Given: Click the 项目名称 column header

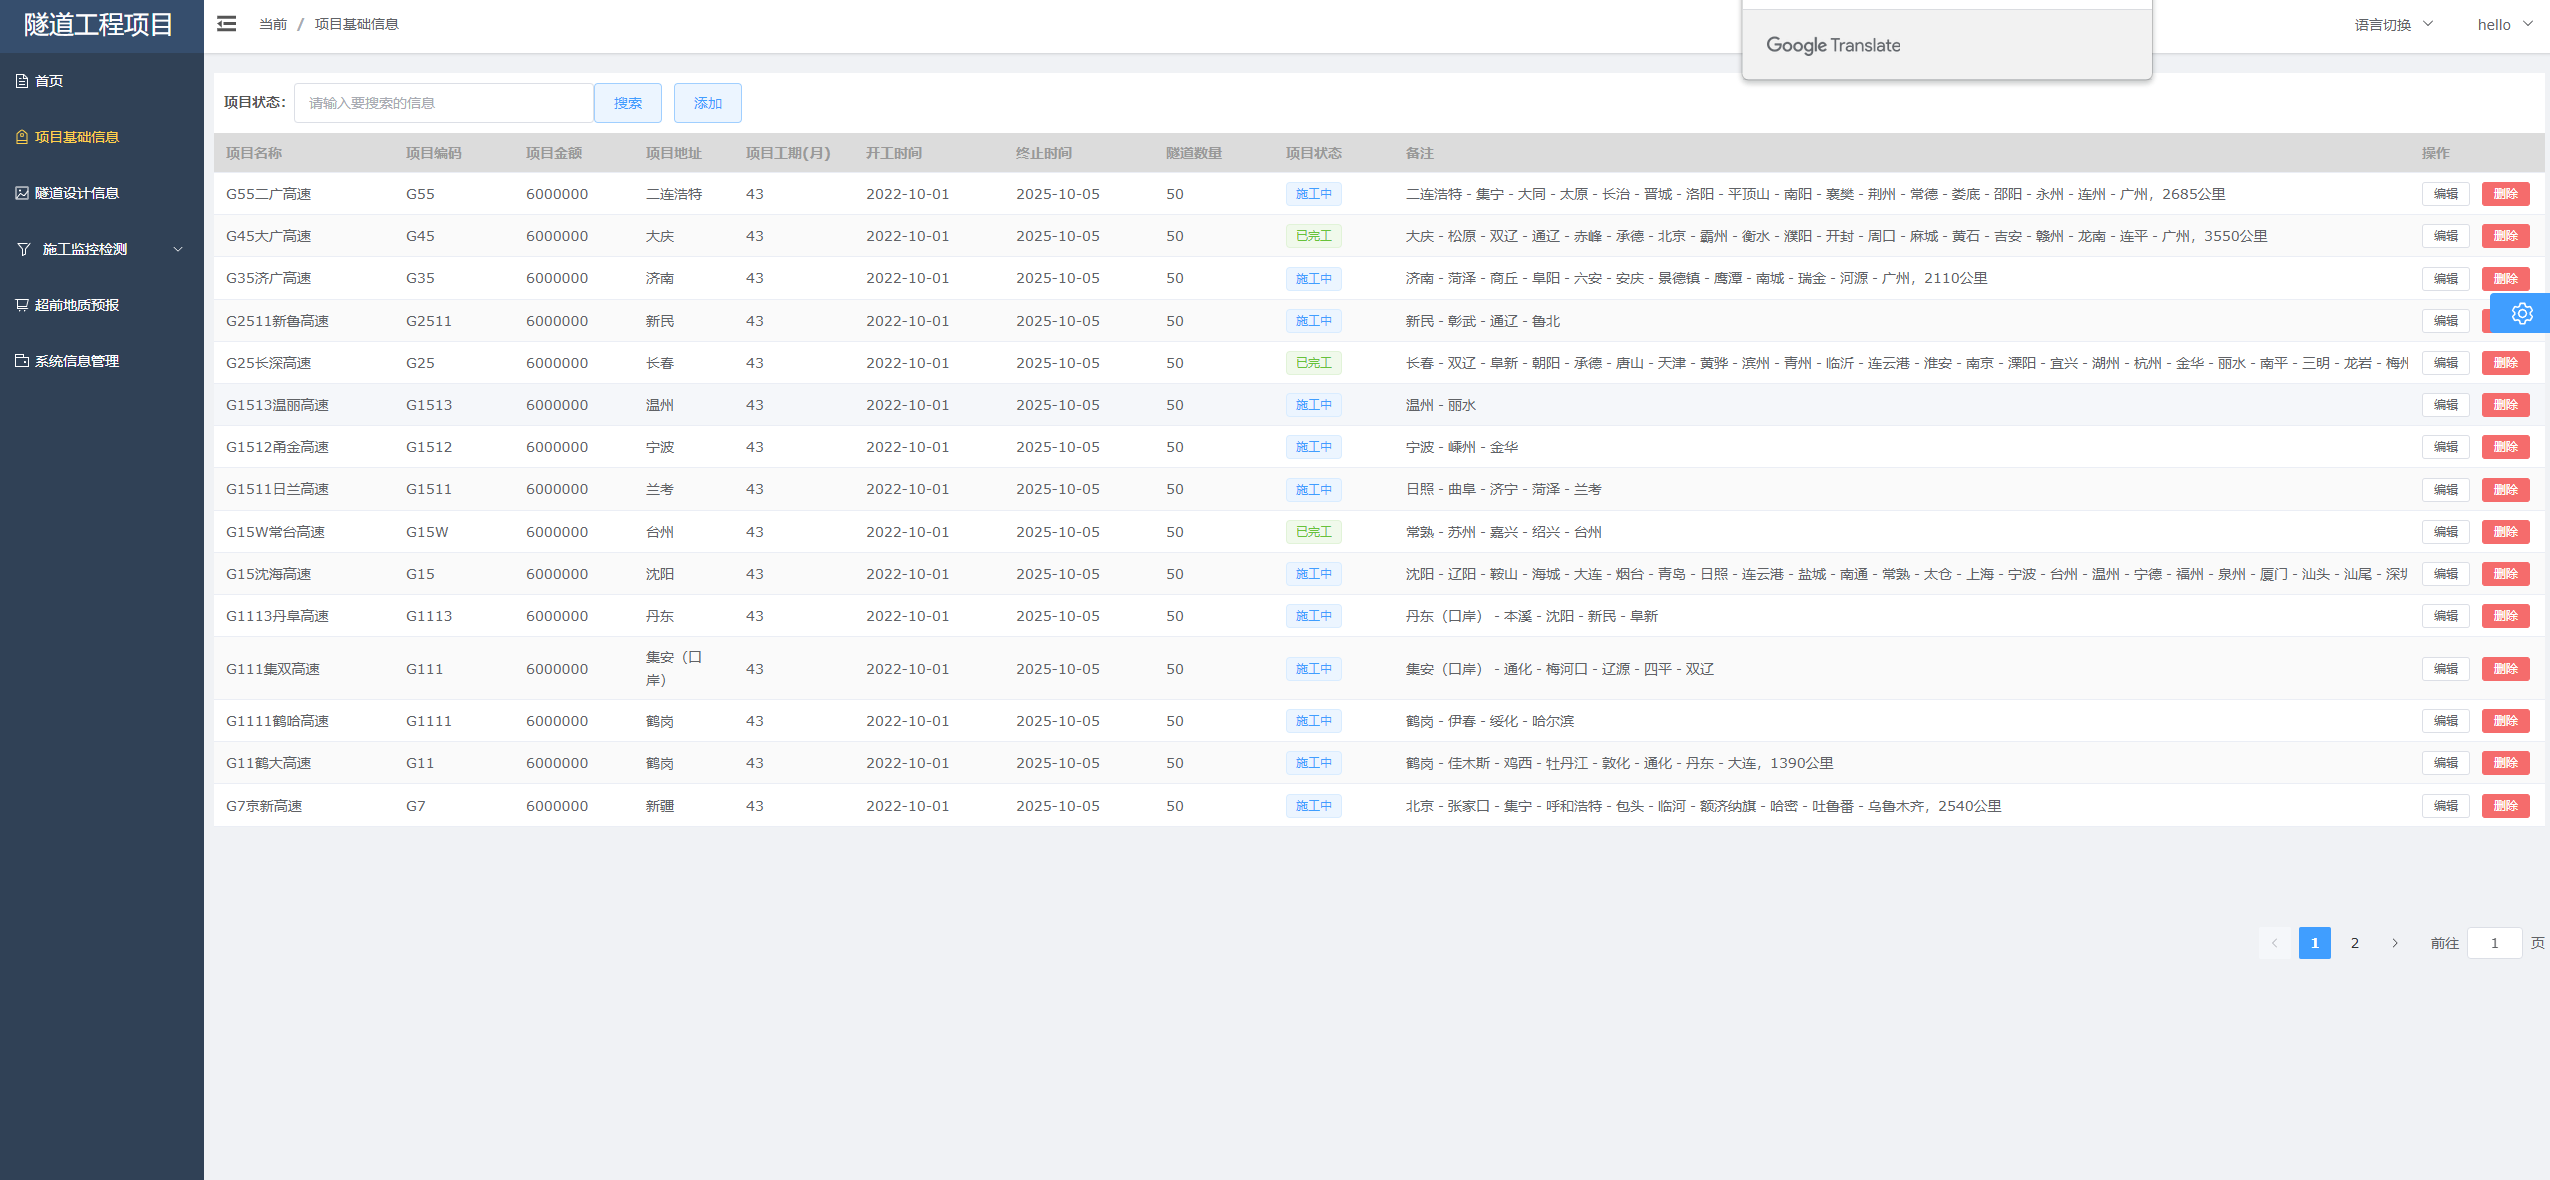Looking at the screenshot, I should [x=254, y=153].
